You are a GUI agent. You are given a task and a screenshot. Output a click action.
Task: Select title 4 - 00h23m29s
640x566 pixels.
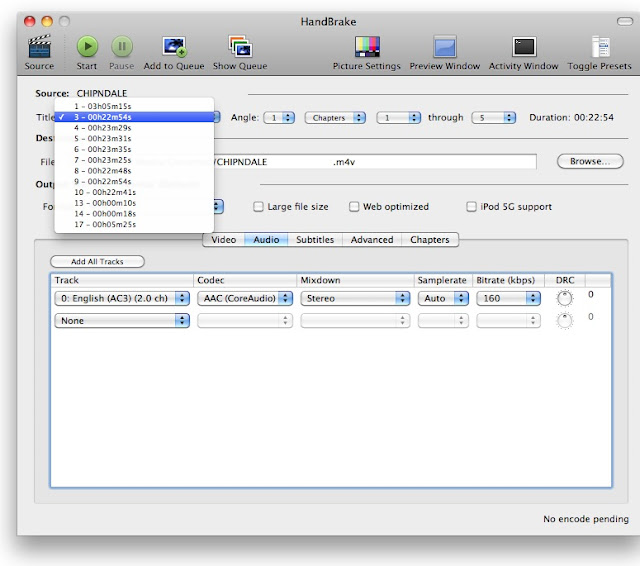click(x=134, y=128)
